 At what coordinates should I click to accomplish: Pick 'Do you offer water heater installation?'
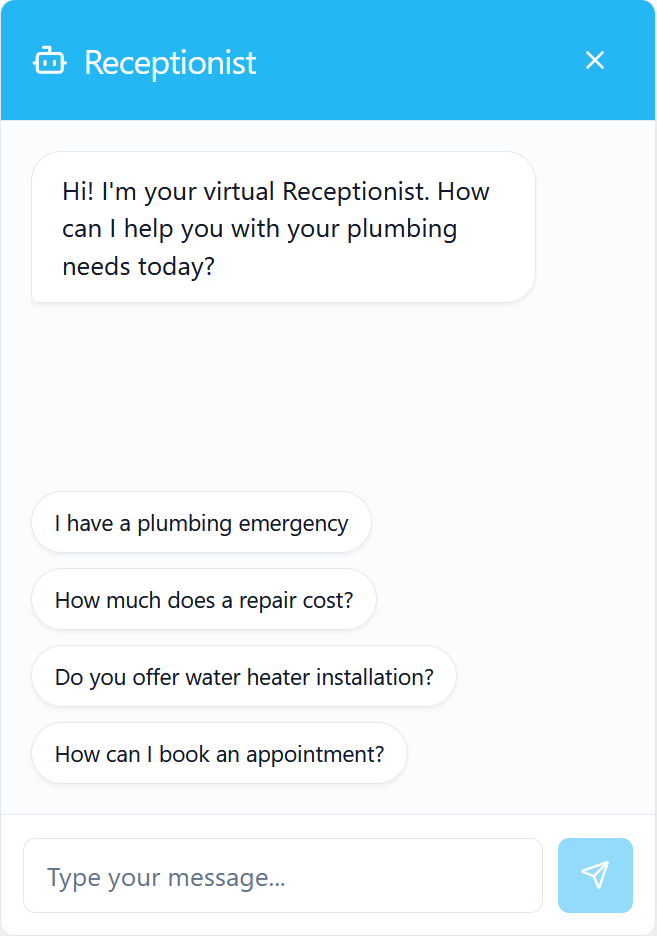(243, 676)
